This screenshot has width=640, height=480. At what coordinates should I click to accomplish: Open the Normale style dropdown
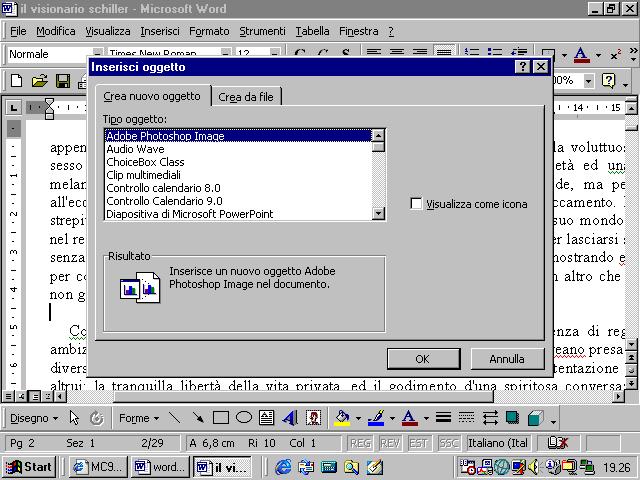tap(98, 53)
